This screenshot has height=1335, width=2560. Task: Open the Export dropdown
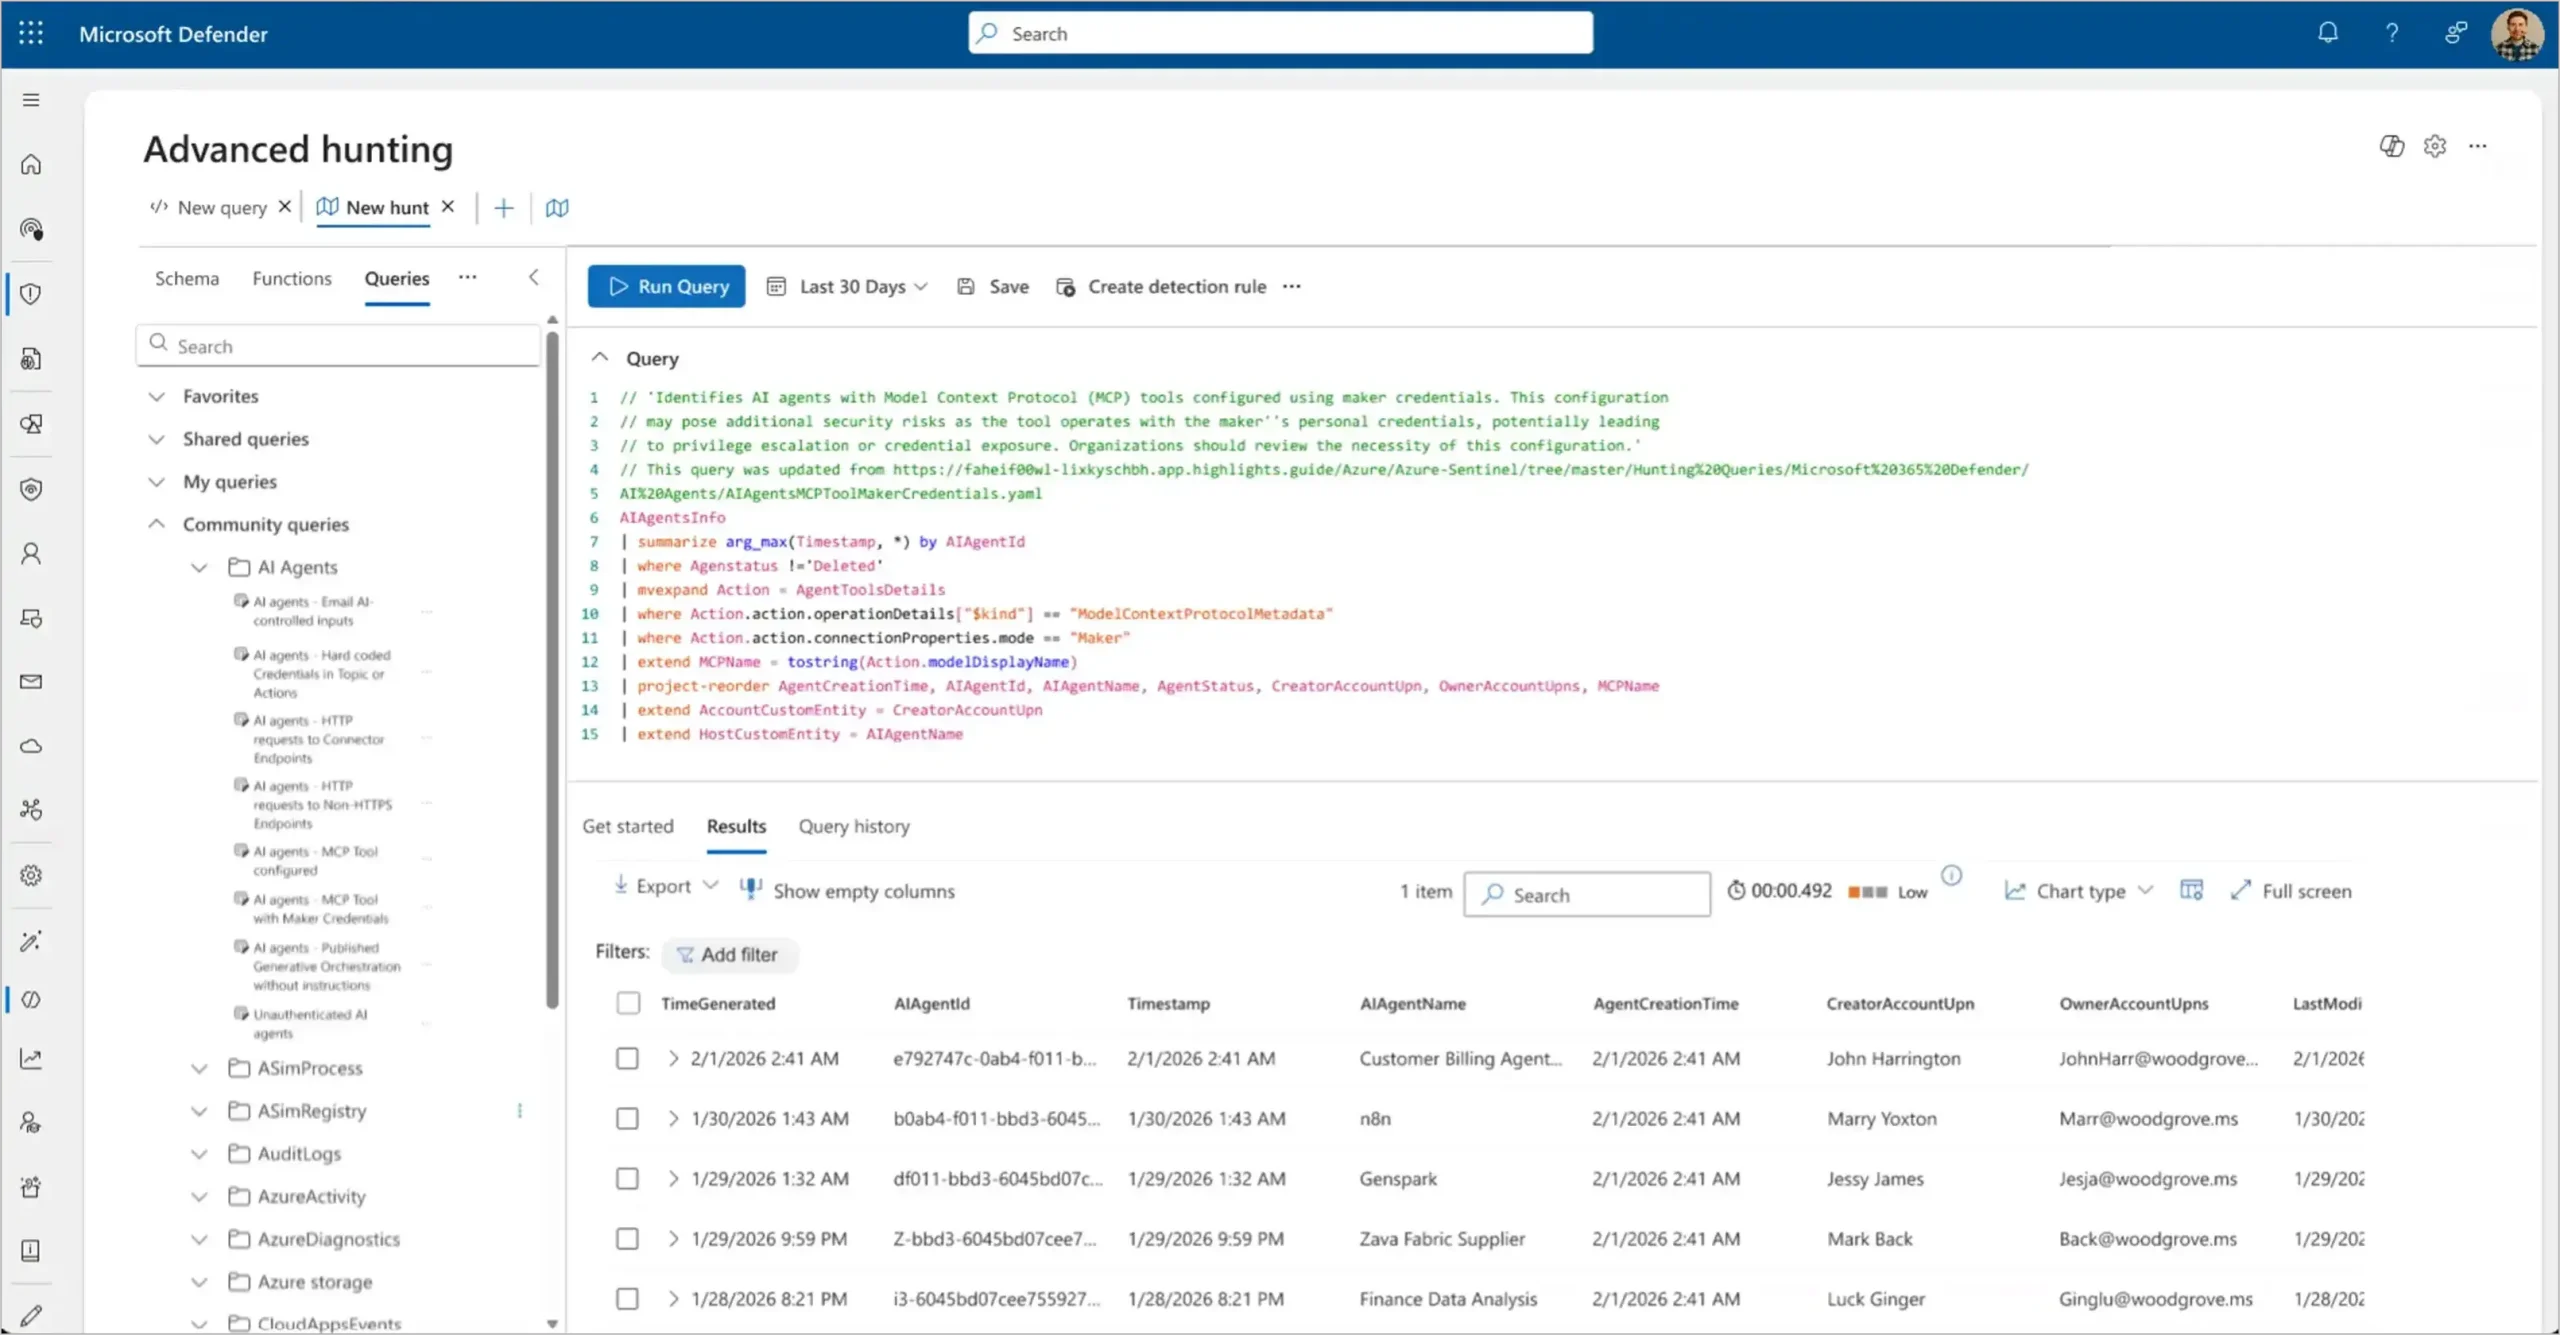coord(666,886)
